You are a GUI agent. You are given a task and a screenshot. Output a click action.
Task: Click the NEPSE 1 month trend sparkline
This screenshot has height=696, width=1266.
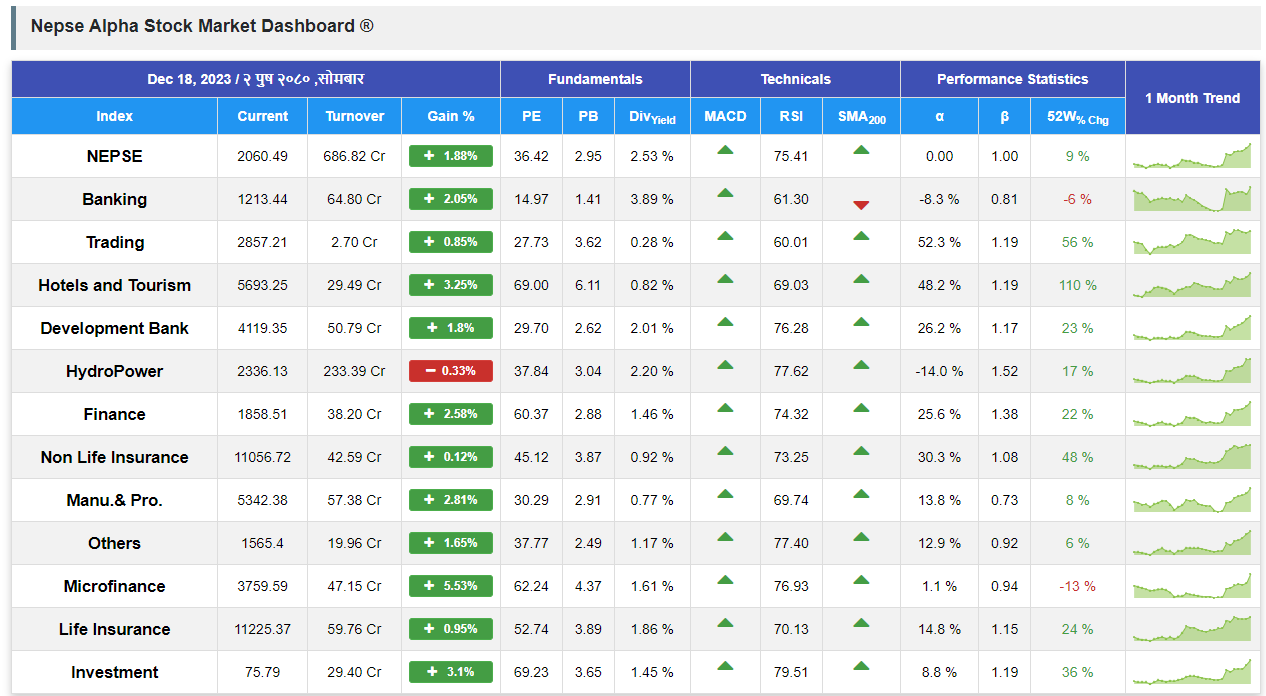pyautogui.click(x=1192, y=156)
